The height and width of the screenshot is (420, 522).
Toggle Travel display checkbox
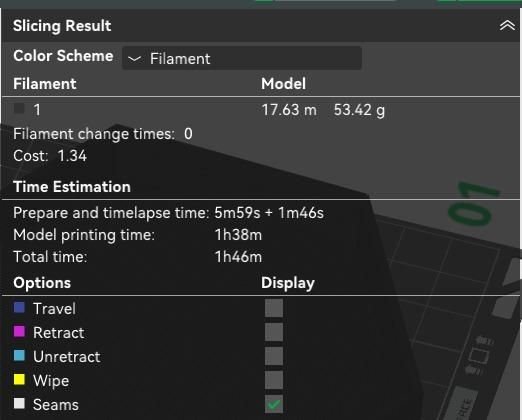(274, 308)
